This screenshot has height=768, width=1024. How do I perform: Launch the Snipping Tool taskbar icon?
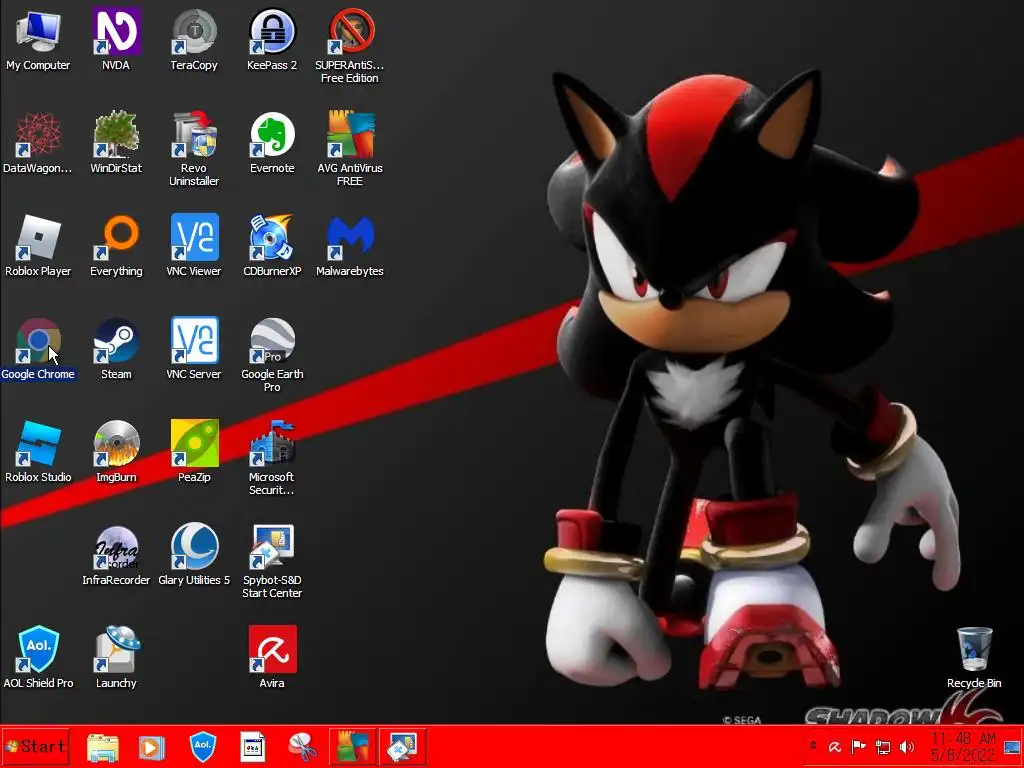point(302,747)
